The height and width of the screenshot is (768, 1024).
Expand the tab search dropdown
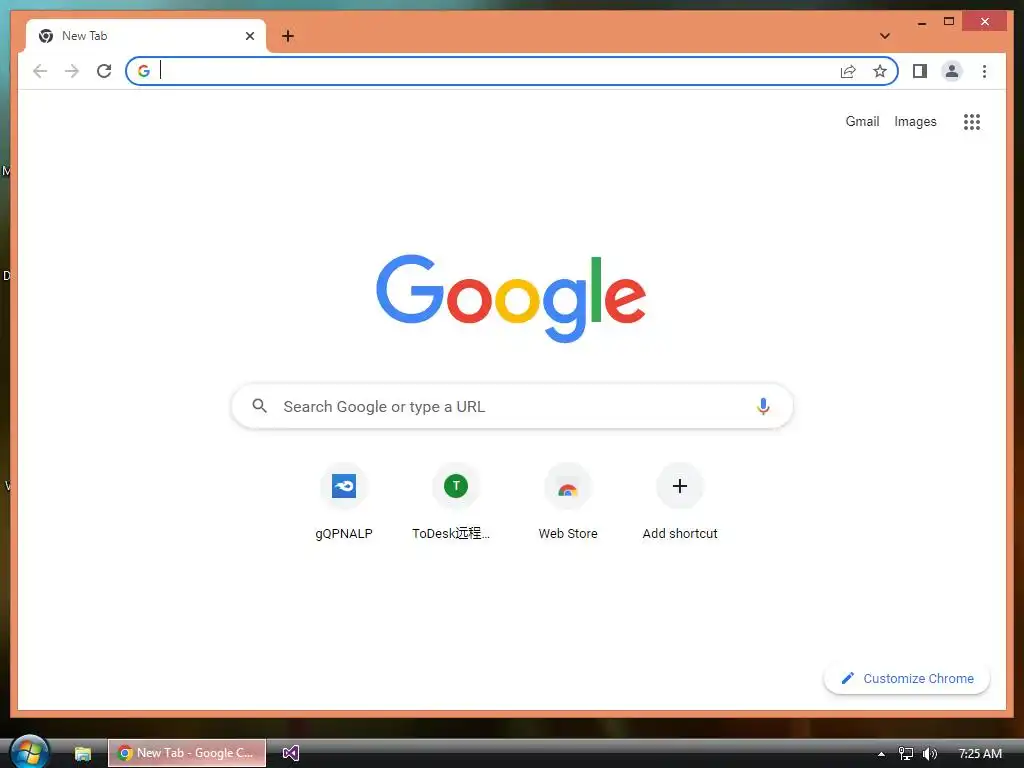[x=885, y=36]
